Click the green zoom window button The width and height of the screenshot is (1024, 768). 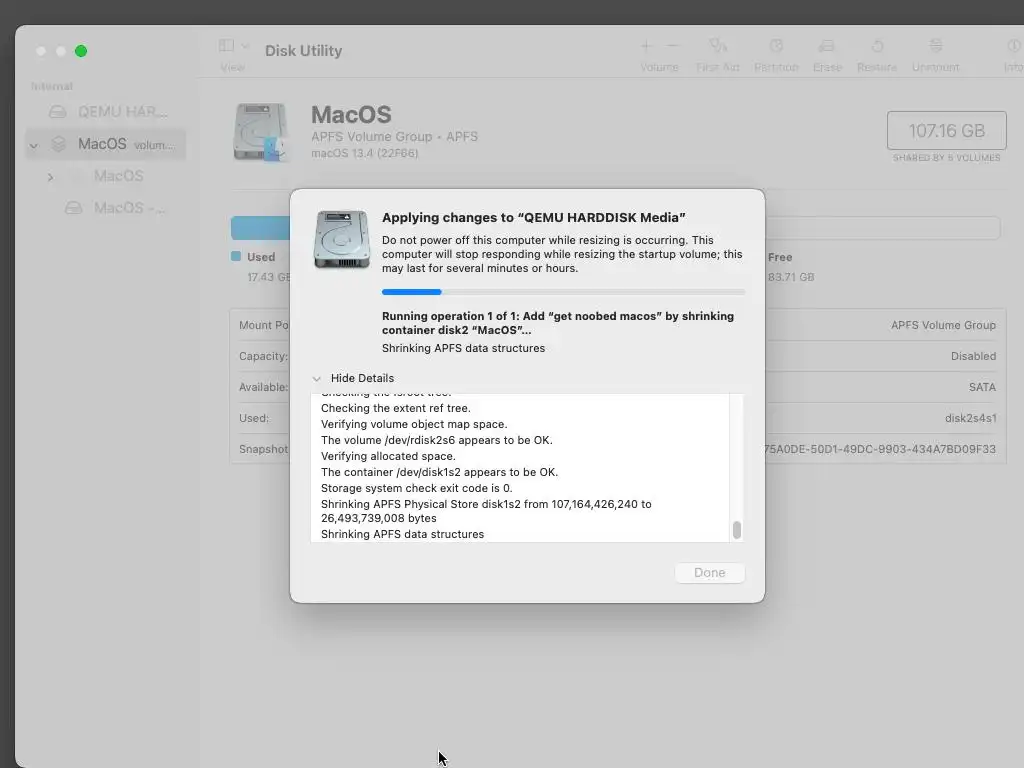pos(81,51)
